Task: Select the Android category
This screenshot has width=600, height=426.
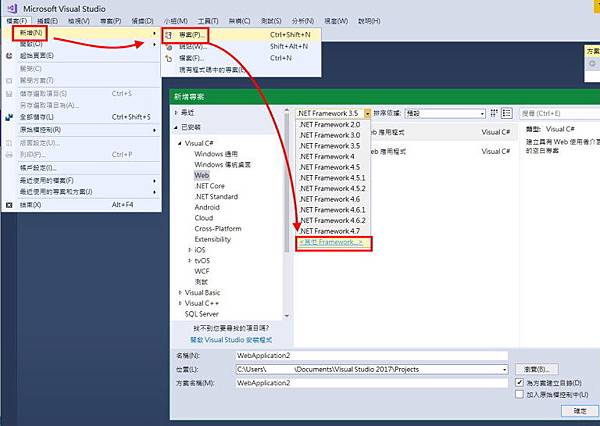Action: coord(207,207)
